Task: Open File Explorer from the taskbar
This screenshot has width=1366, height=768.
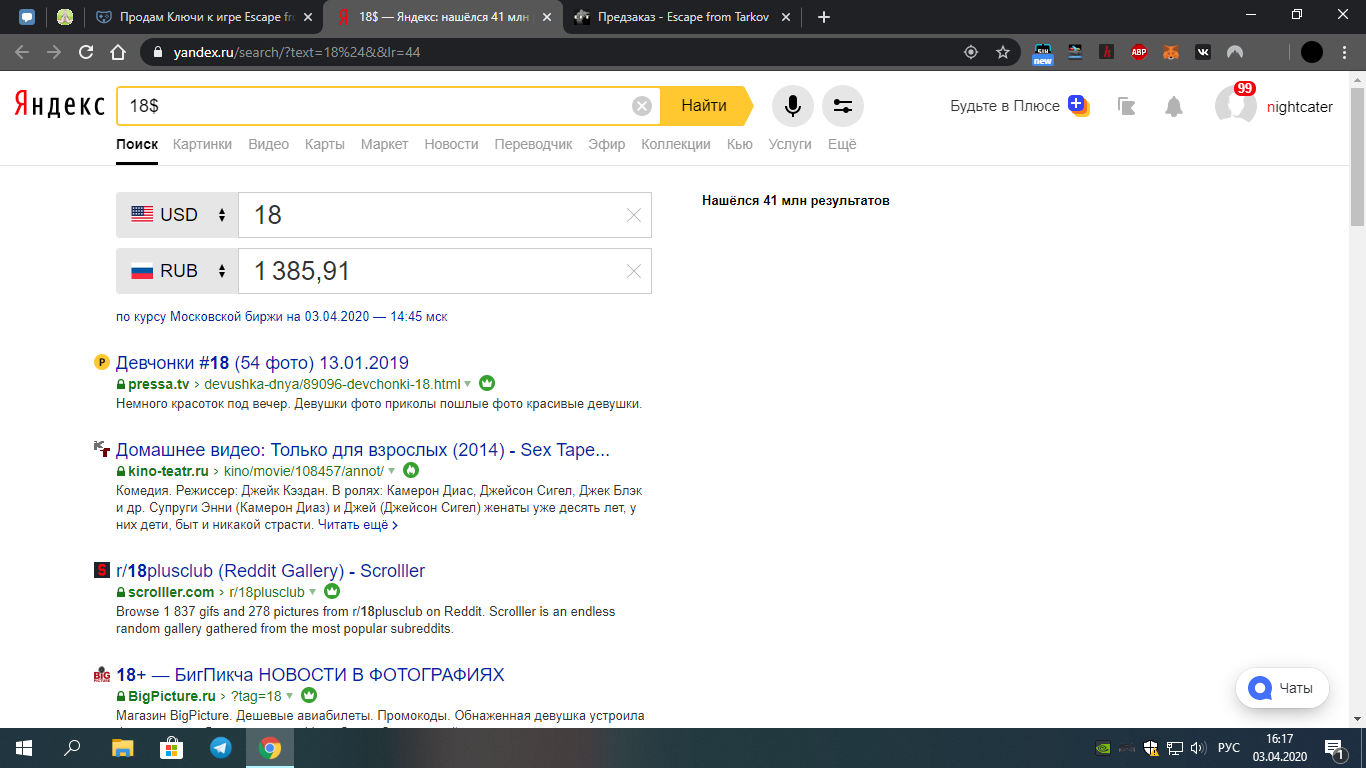Action: [122, 748]
